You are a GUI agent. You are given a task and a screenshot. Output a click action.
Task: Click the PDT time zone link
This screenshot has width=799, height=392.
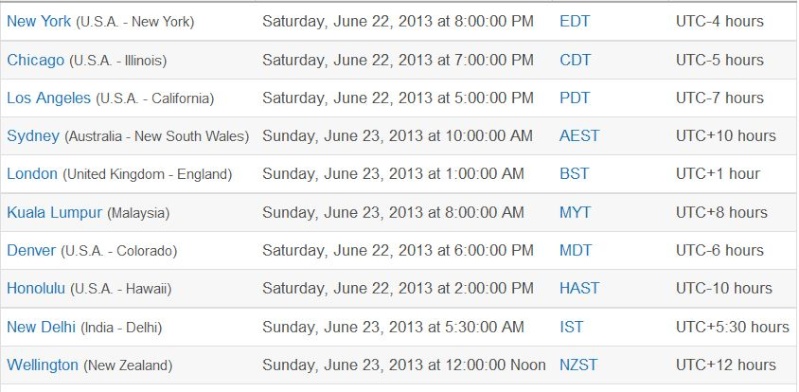[574, 98]
